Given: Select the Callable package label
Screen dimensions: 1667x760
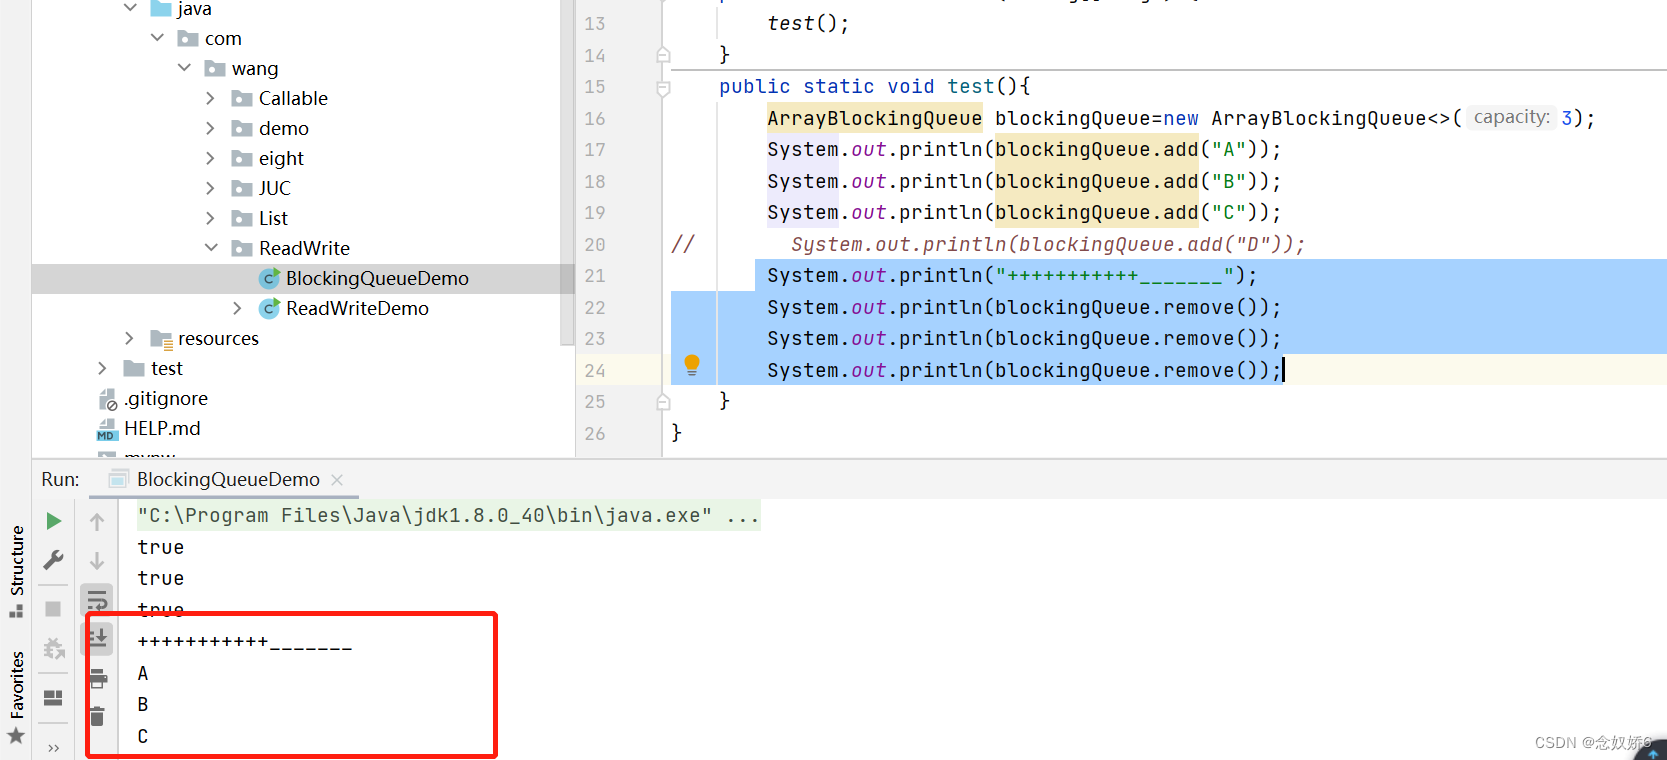Looking at the screenshot, I should pos(293,98).
